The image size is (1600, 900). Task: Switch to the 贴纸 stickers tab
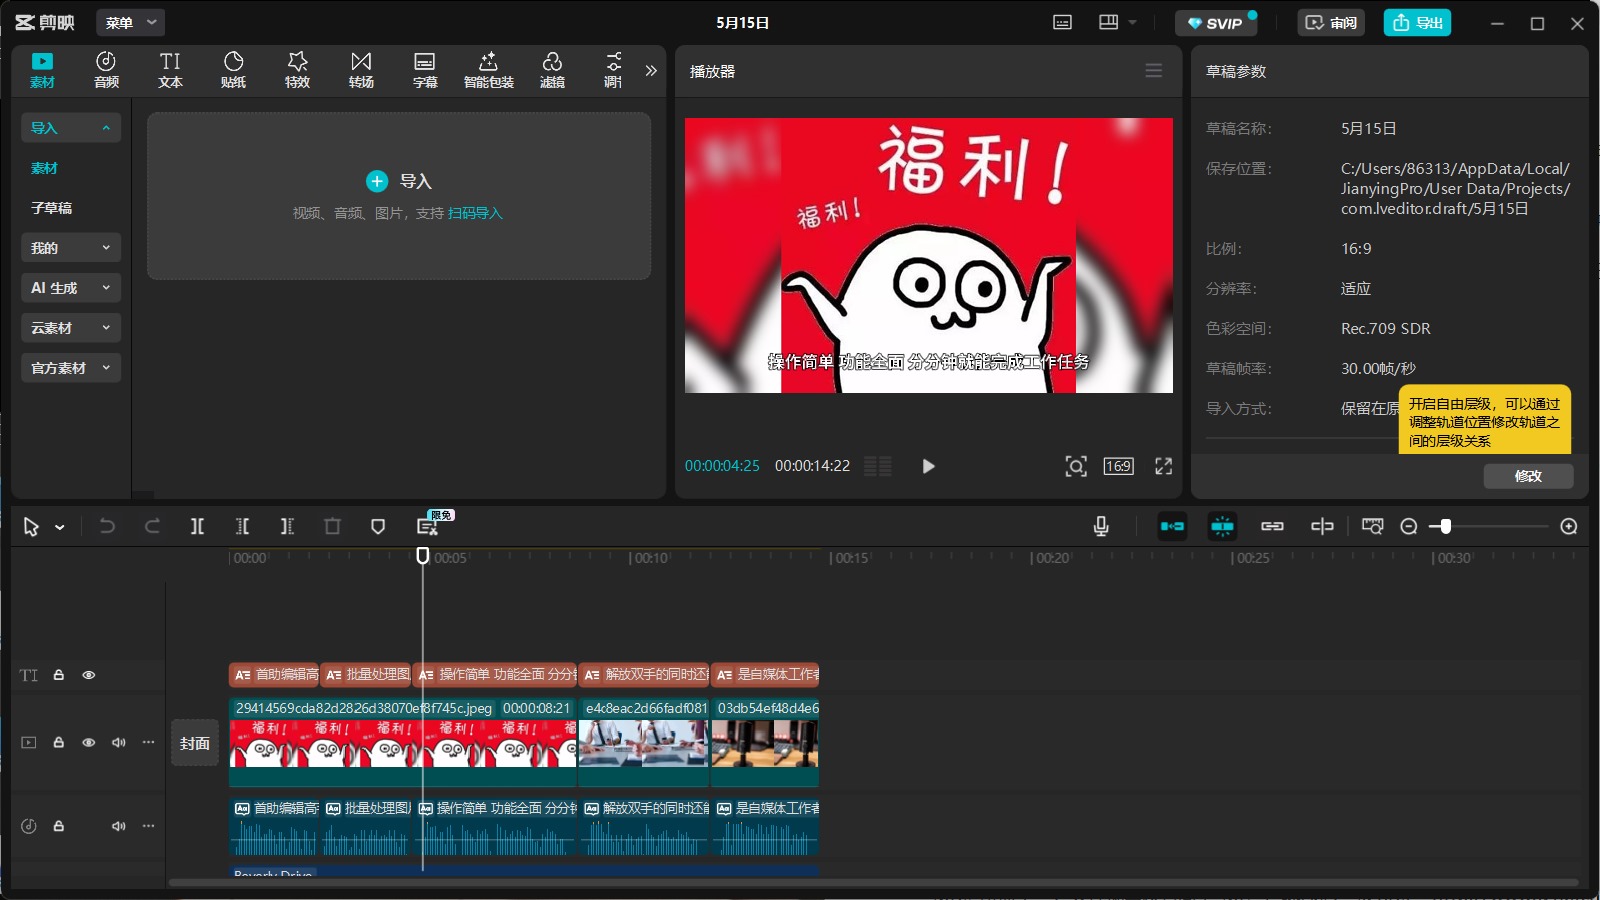233,70
